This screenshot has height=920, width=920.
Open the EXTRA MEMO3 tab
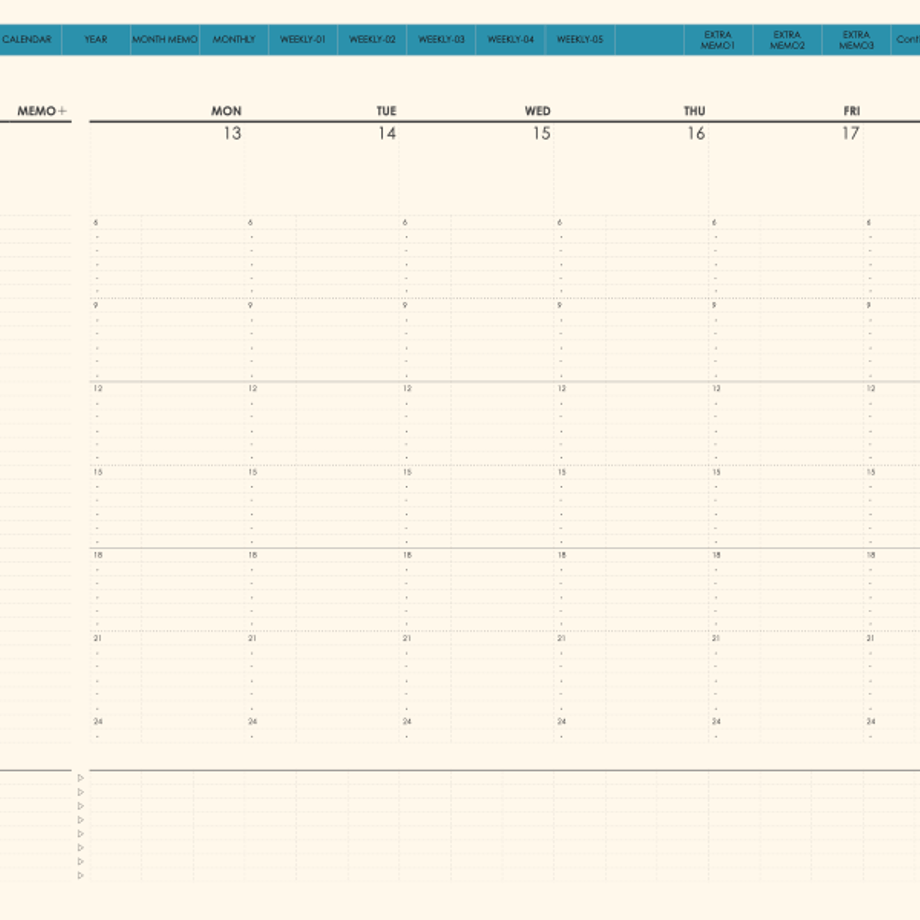(x=856, y=39)
